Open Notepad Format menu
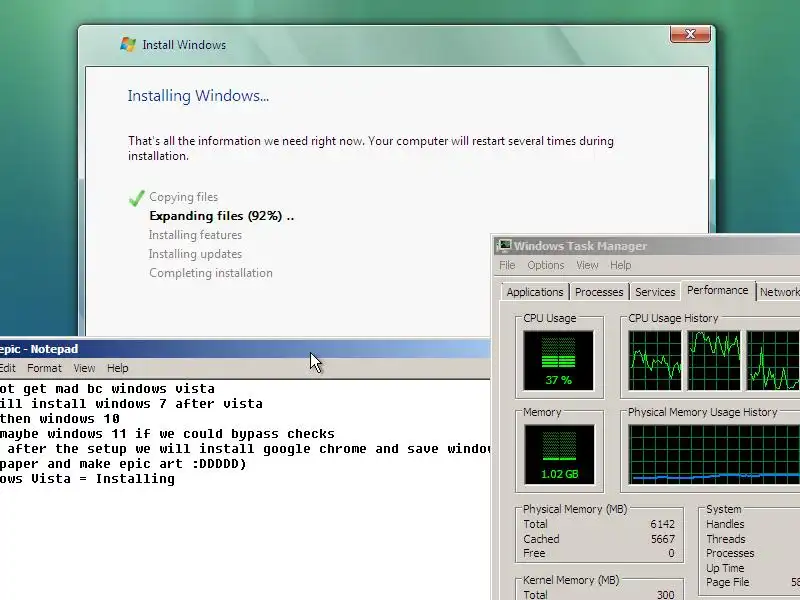 point(44,368)
